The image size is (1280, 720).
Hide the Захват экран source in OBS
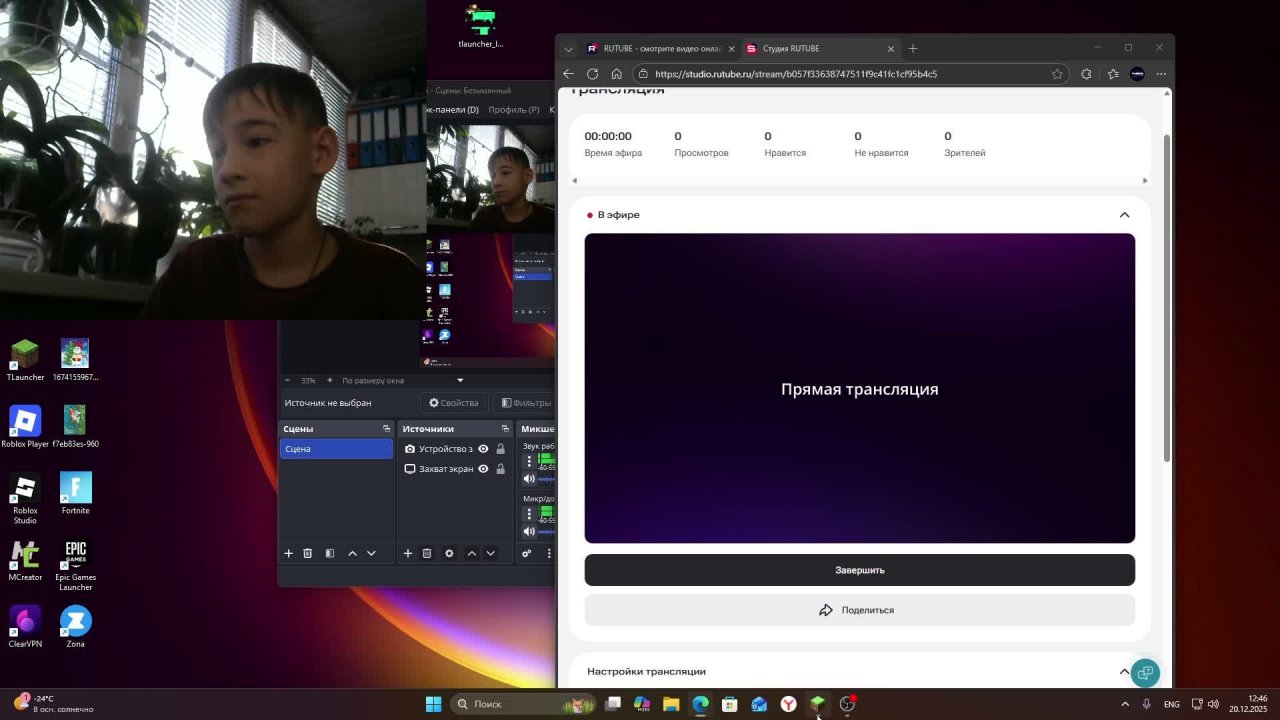[x=483, y=469]
